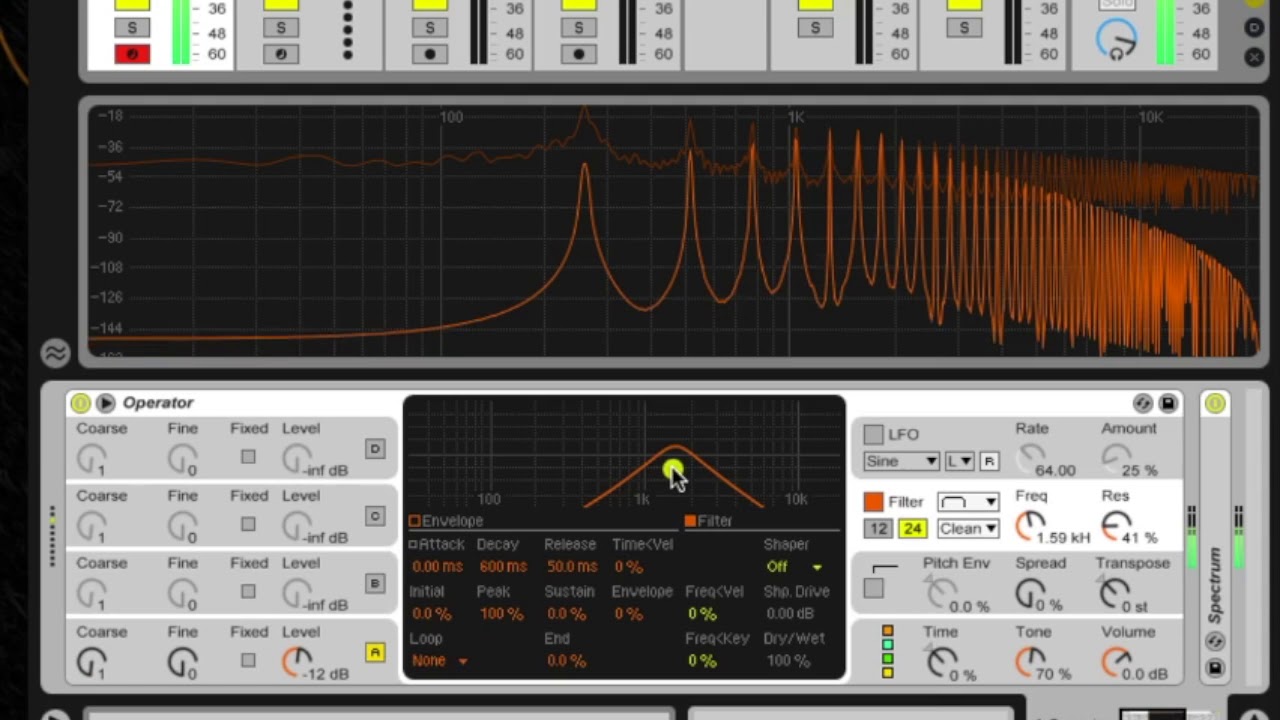The image size is (1280, 720).
Task: Adjust oscillator A Level knob
Action: (296, 662)
